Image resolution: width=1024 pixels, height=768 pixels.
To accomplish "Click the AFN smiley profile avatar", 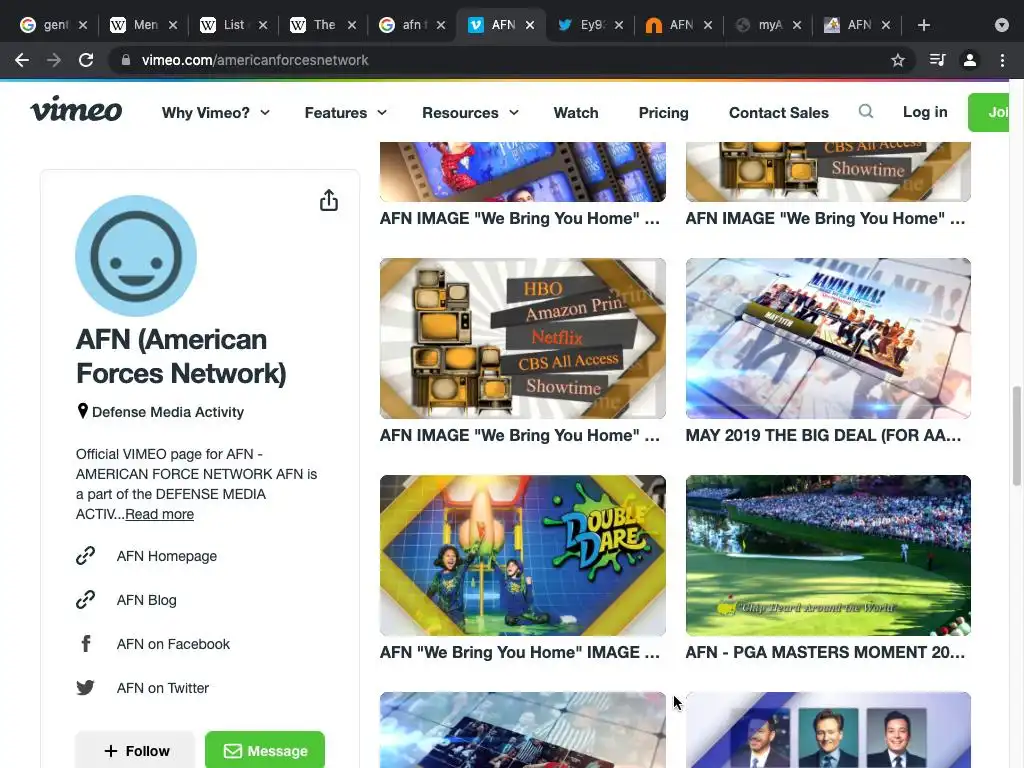I will (x=136, y=256).
